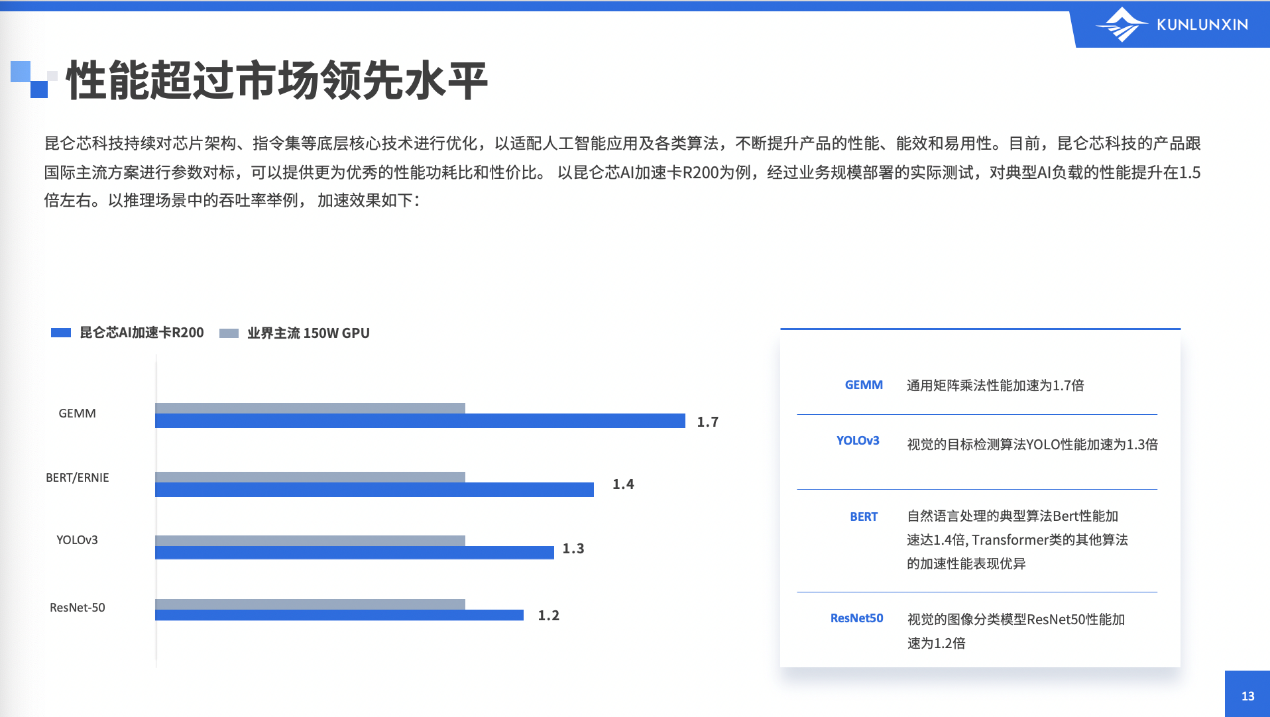The height and width of the screenshot is (717, 1270).
Task: Click the blue GEMM heading in the right panel
Action: (864, 384)
